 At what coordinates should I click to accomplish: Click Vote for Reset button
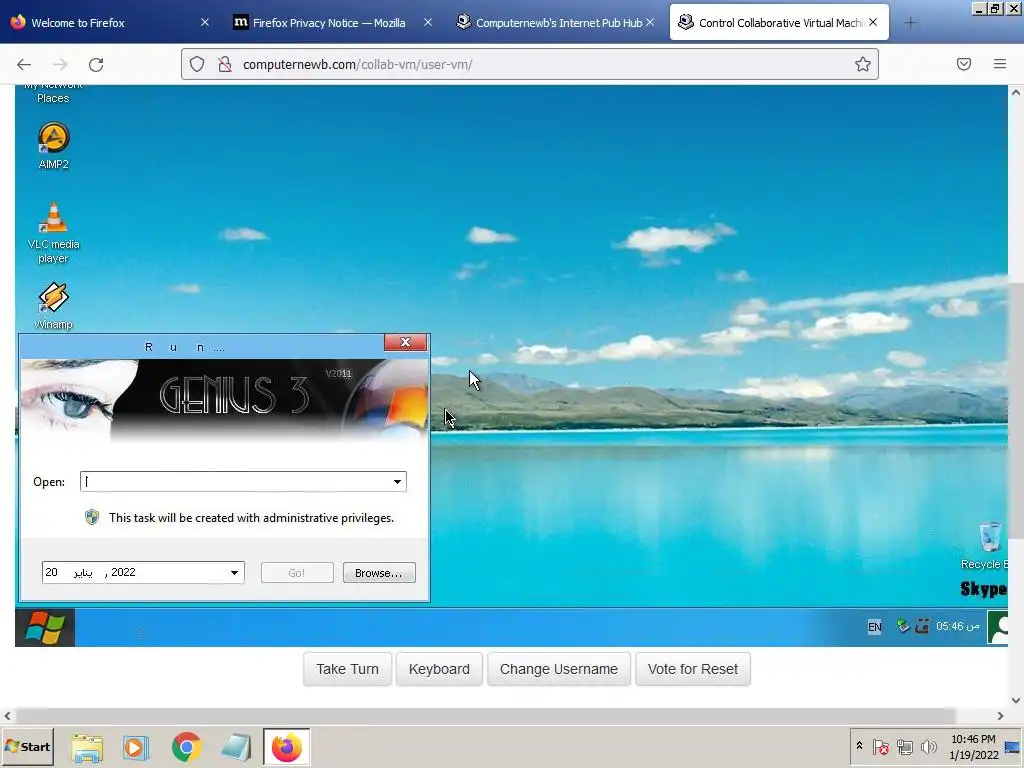[693, 669]
